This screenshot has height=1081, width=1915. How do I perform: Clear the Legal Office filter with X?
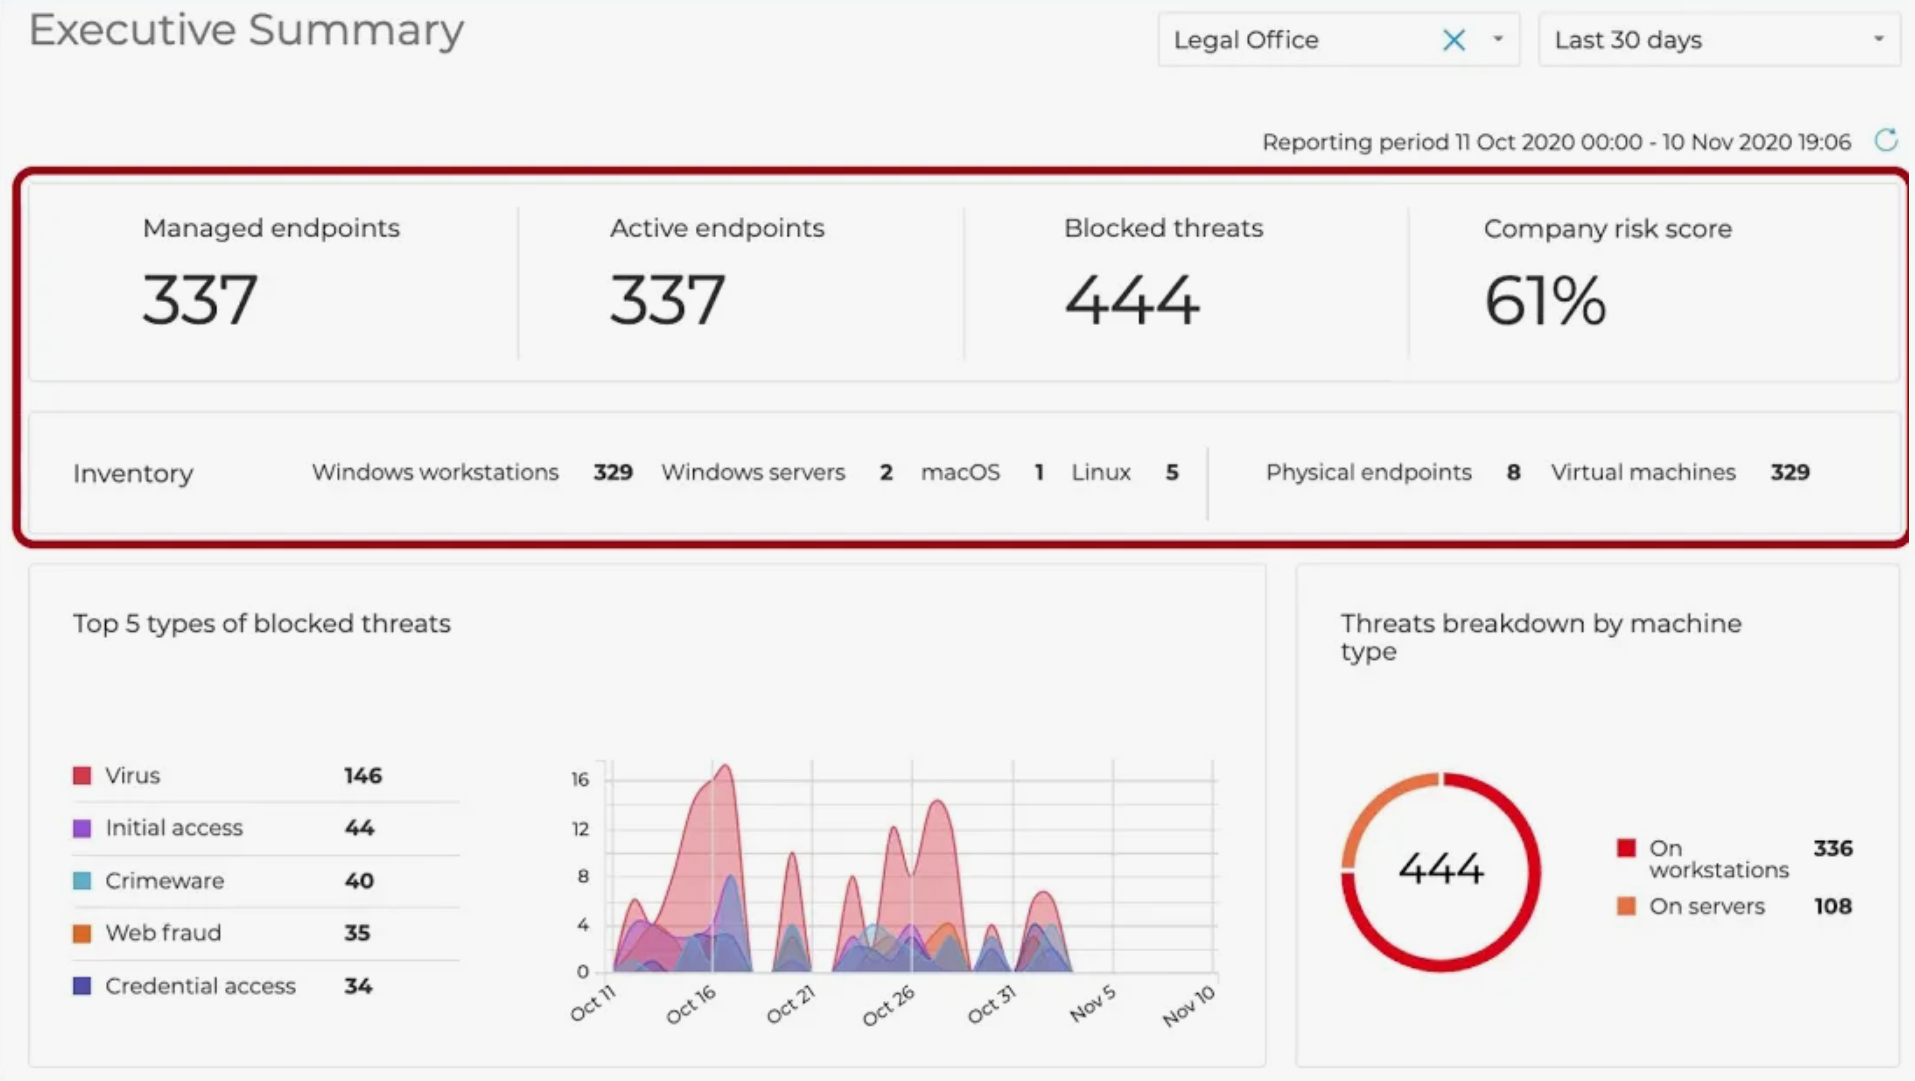[x=1454, y=40]
